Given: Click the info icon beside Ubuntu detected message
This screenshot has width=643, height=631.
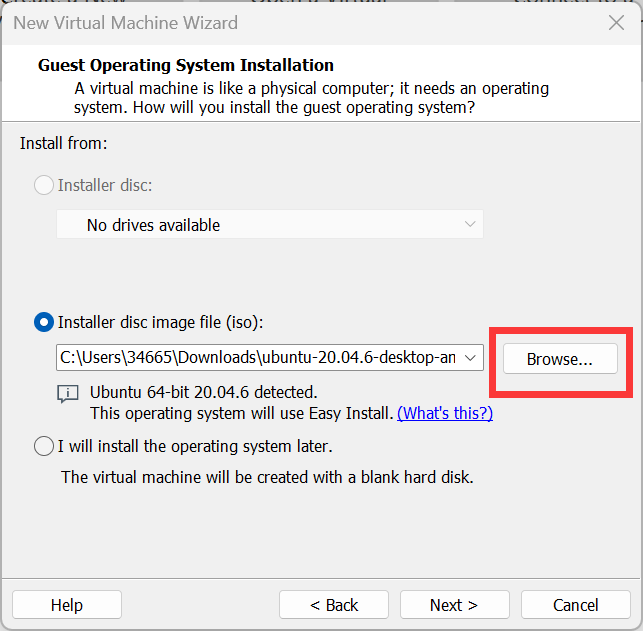Looking at the screenshot, I should coord(67,393).
